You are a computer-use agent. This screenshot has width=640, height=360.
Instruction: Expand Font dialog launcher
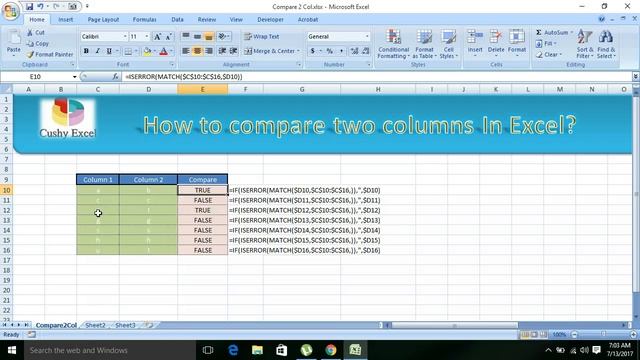click(172, 64)
